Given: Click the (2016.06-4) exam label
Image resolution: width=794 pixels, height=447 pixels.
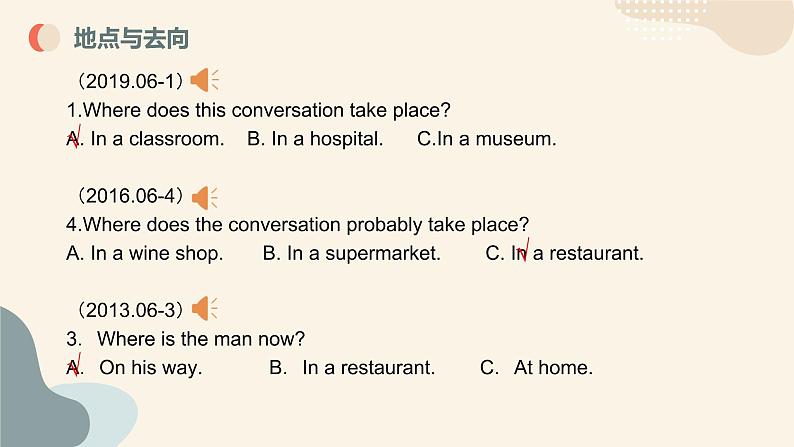Looking at the screenshot, I should 130,196.
